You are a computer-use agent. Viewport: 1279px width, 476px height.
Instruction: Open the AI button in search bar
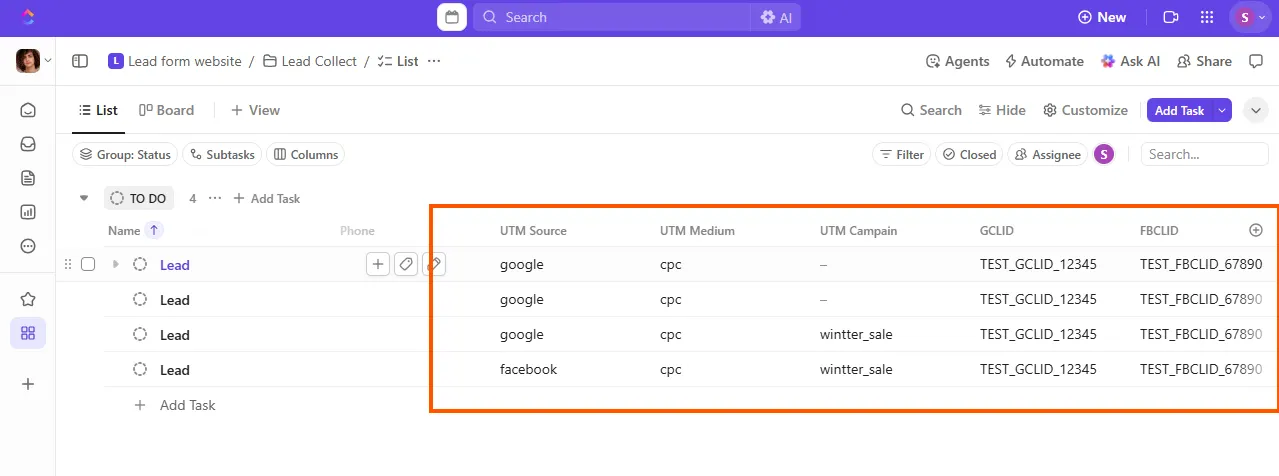click(776, 17)
